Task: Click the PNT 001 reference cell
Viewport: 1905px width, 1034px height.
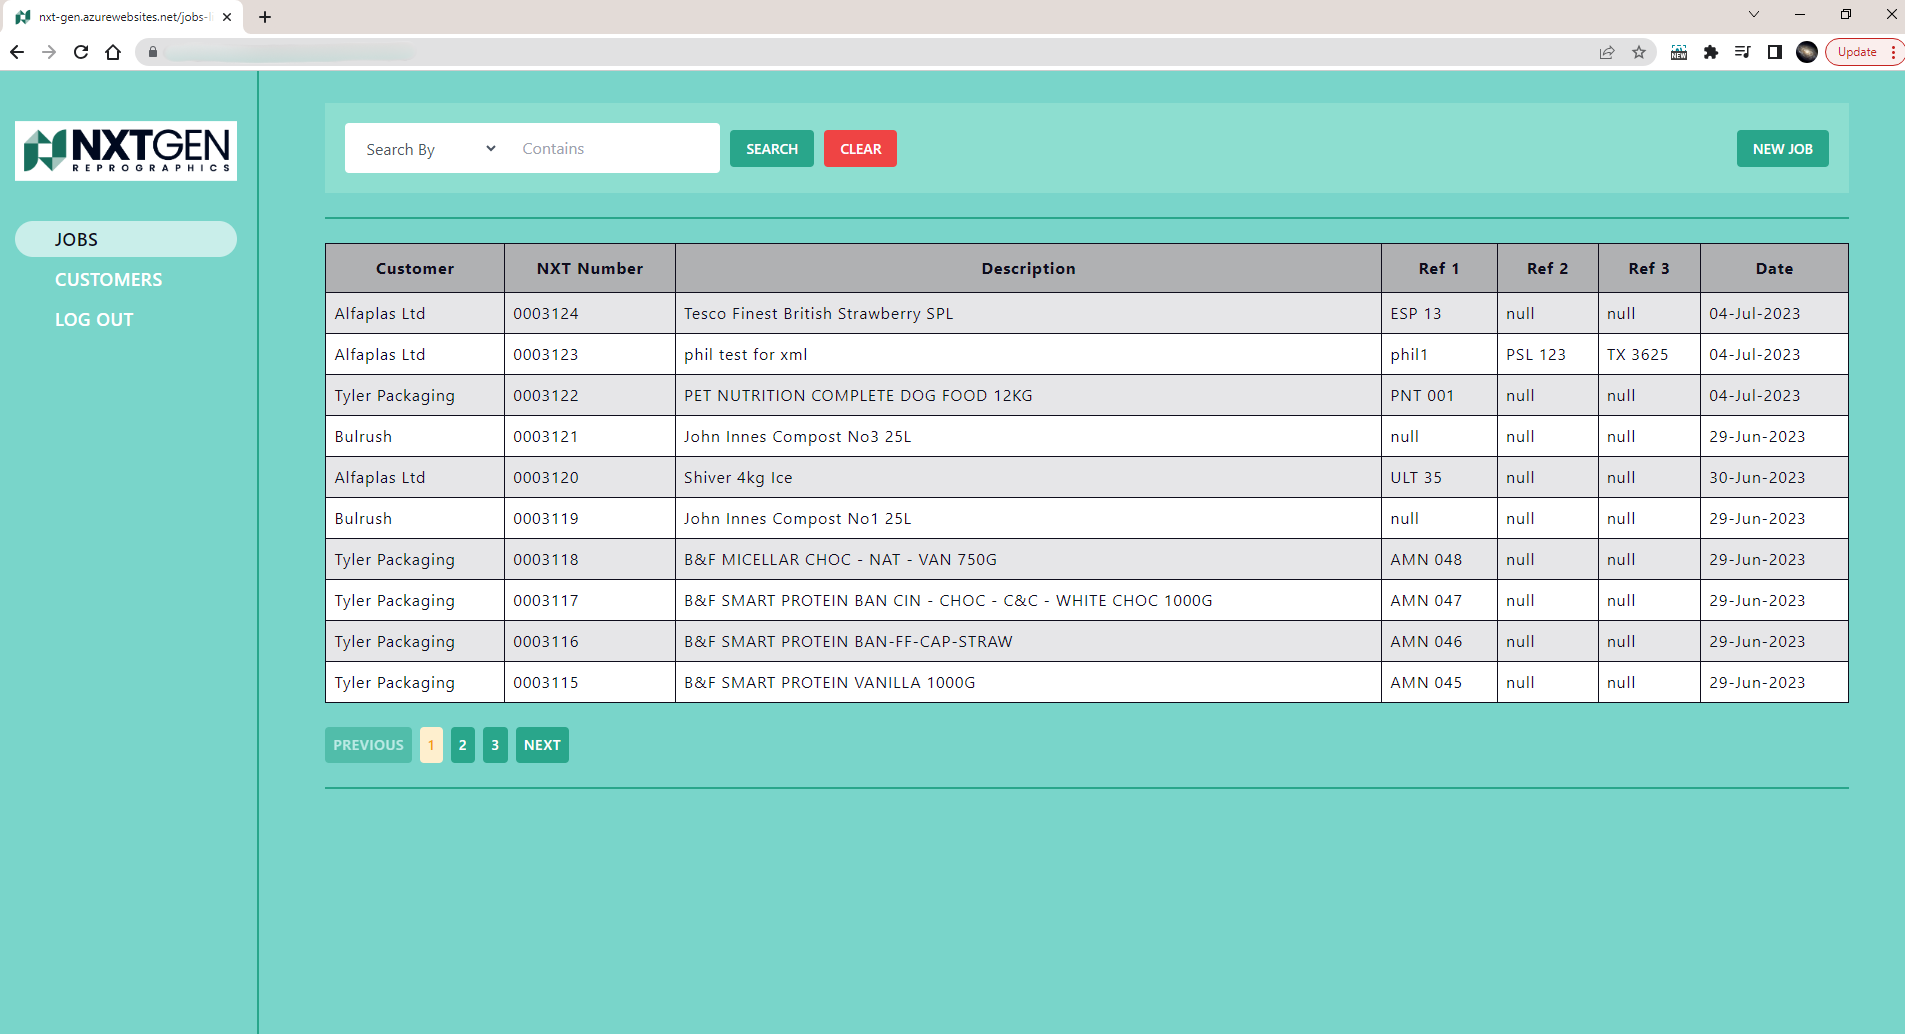Action: coord(1439,396)
